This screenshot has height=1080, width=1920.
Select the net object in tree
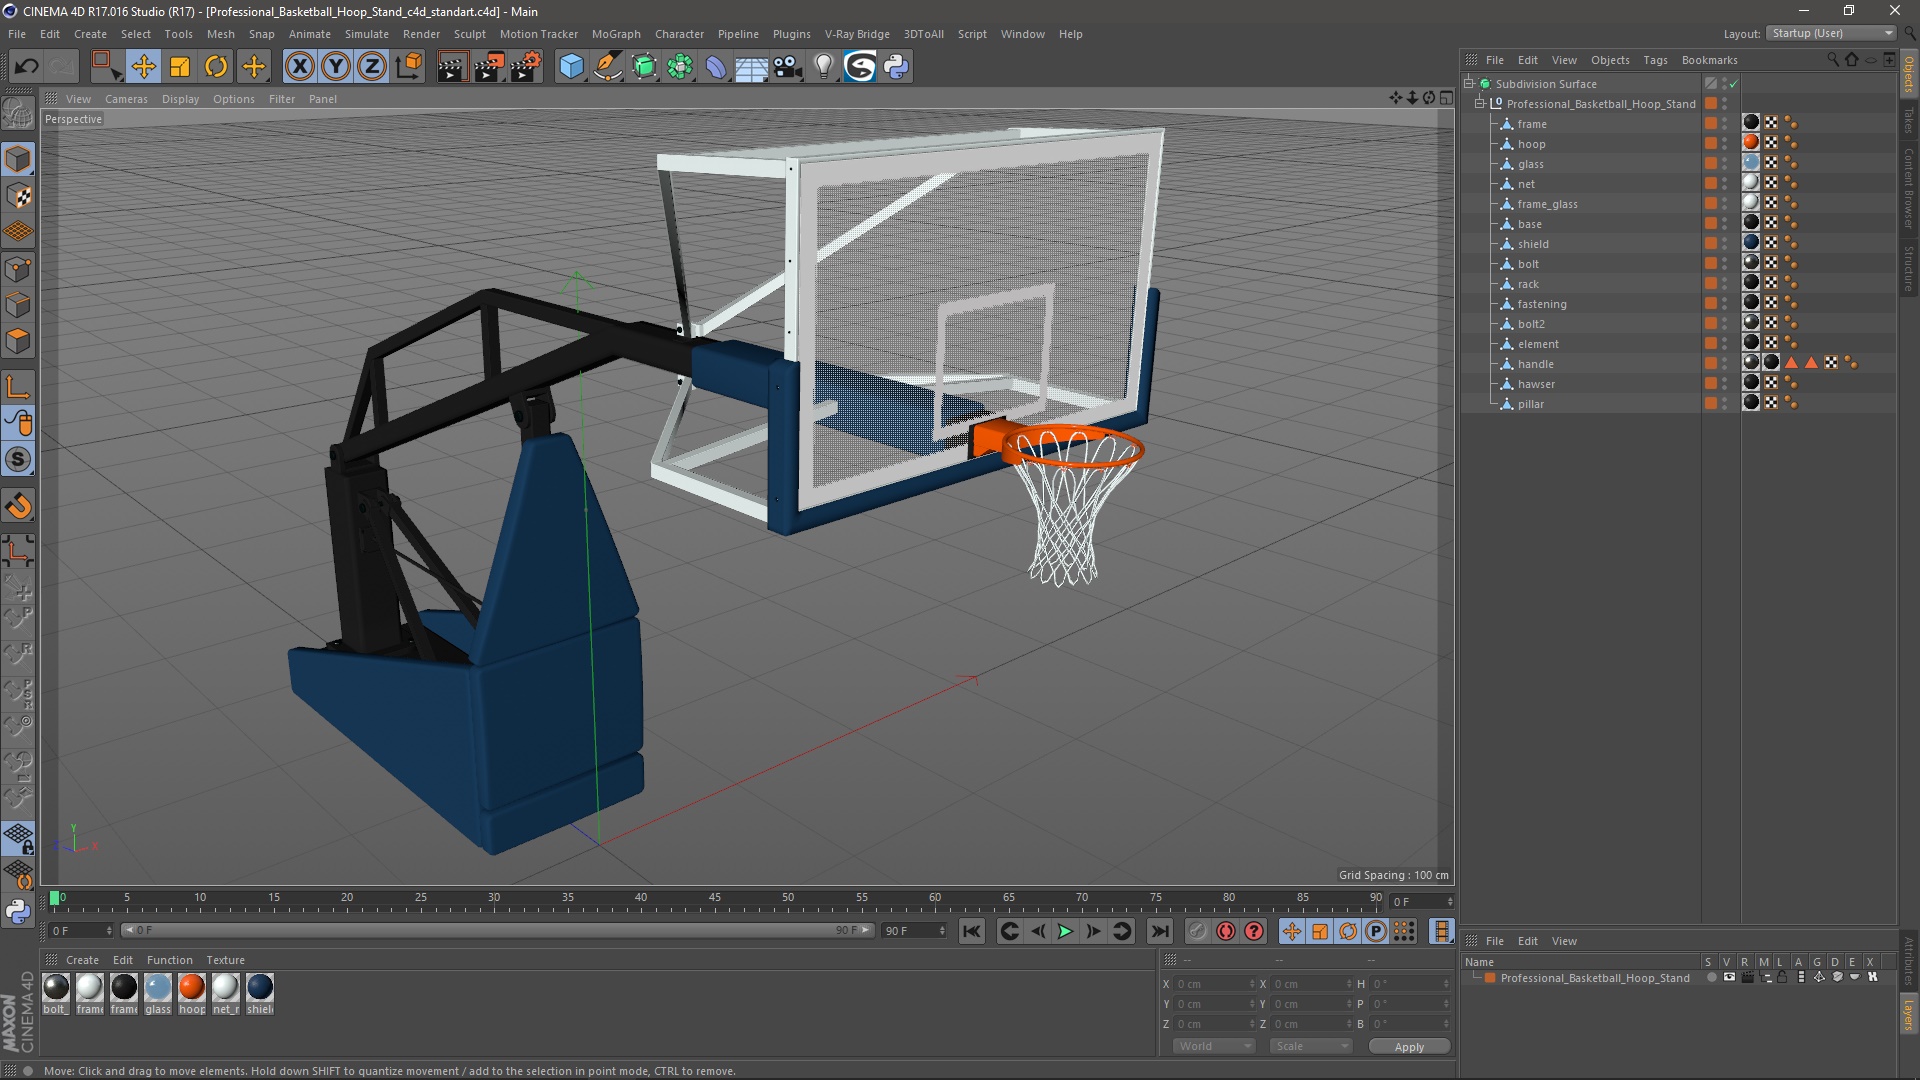click(x=1525, y=184)
